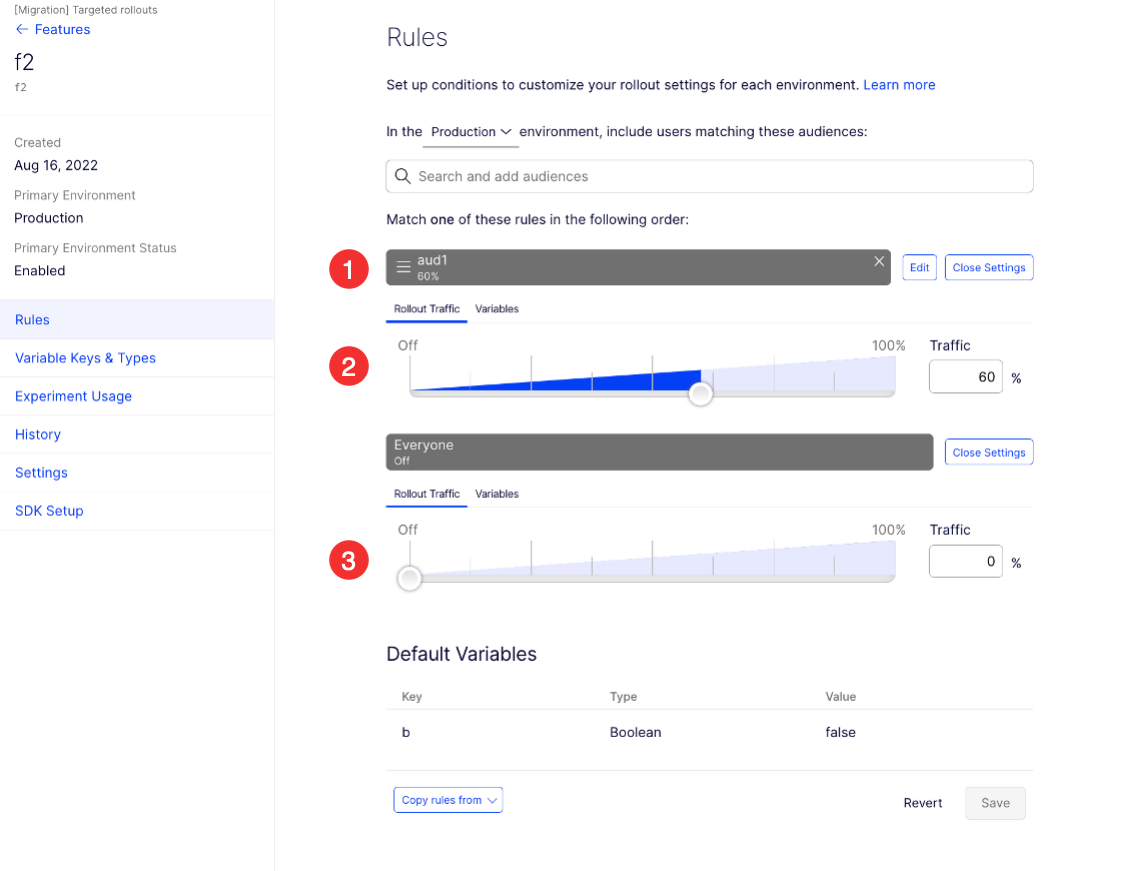Open the Everyone rule Variables tab
1123x871 pixels.
[x=496, y=494]
